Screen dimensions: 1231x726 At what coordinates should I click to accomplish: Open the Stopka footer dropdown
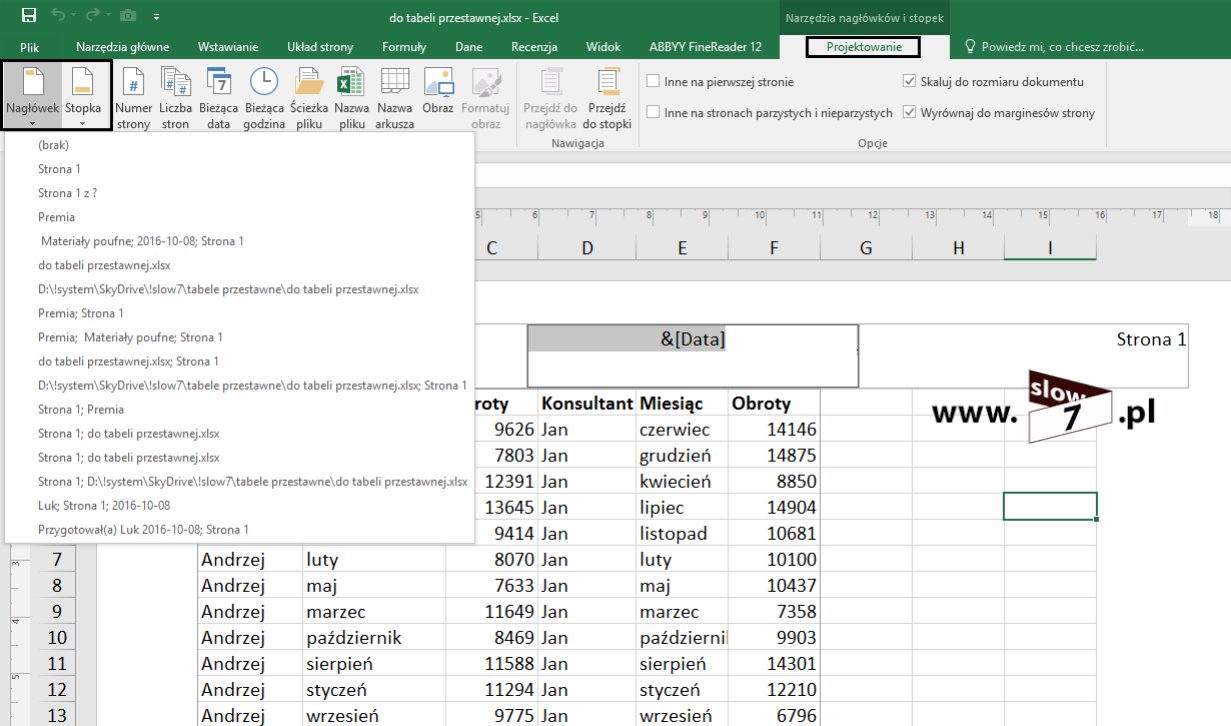(84, 97)
